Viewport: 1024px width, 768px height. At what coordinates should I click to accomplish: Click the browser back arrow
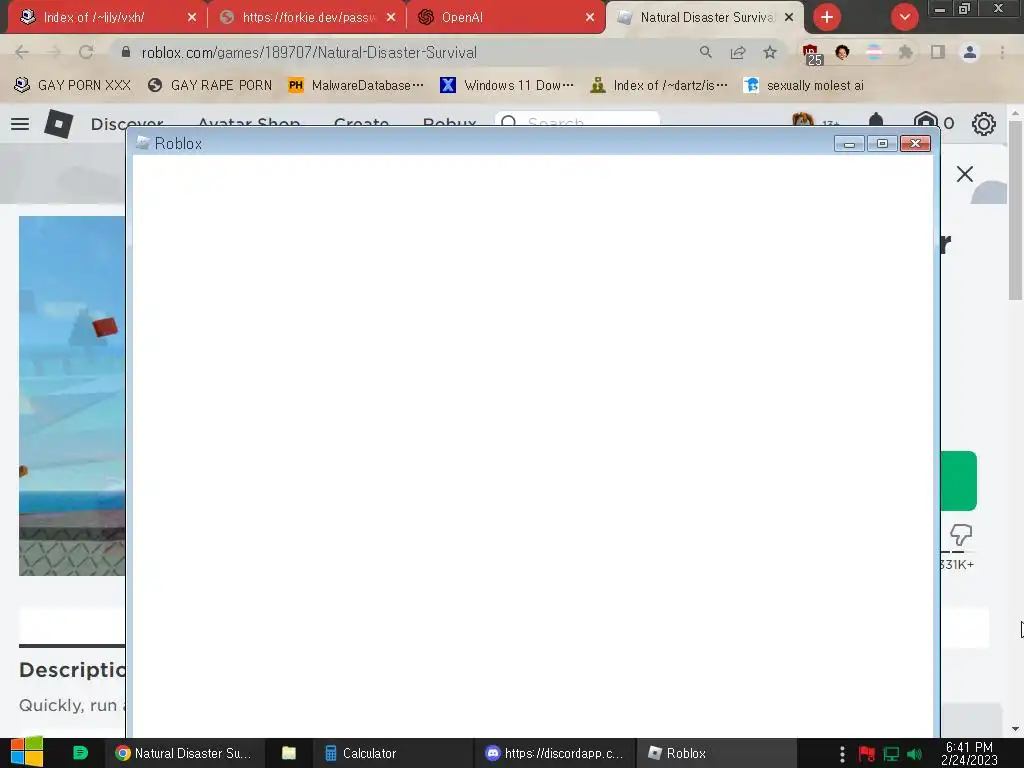point(22,52)
